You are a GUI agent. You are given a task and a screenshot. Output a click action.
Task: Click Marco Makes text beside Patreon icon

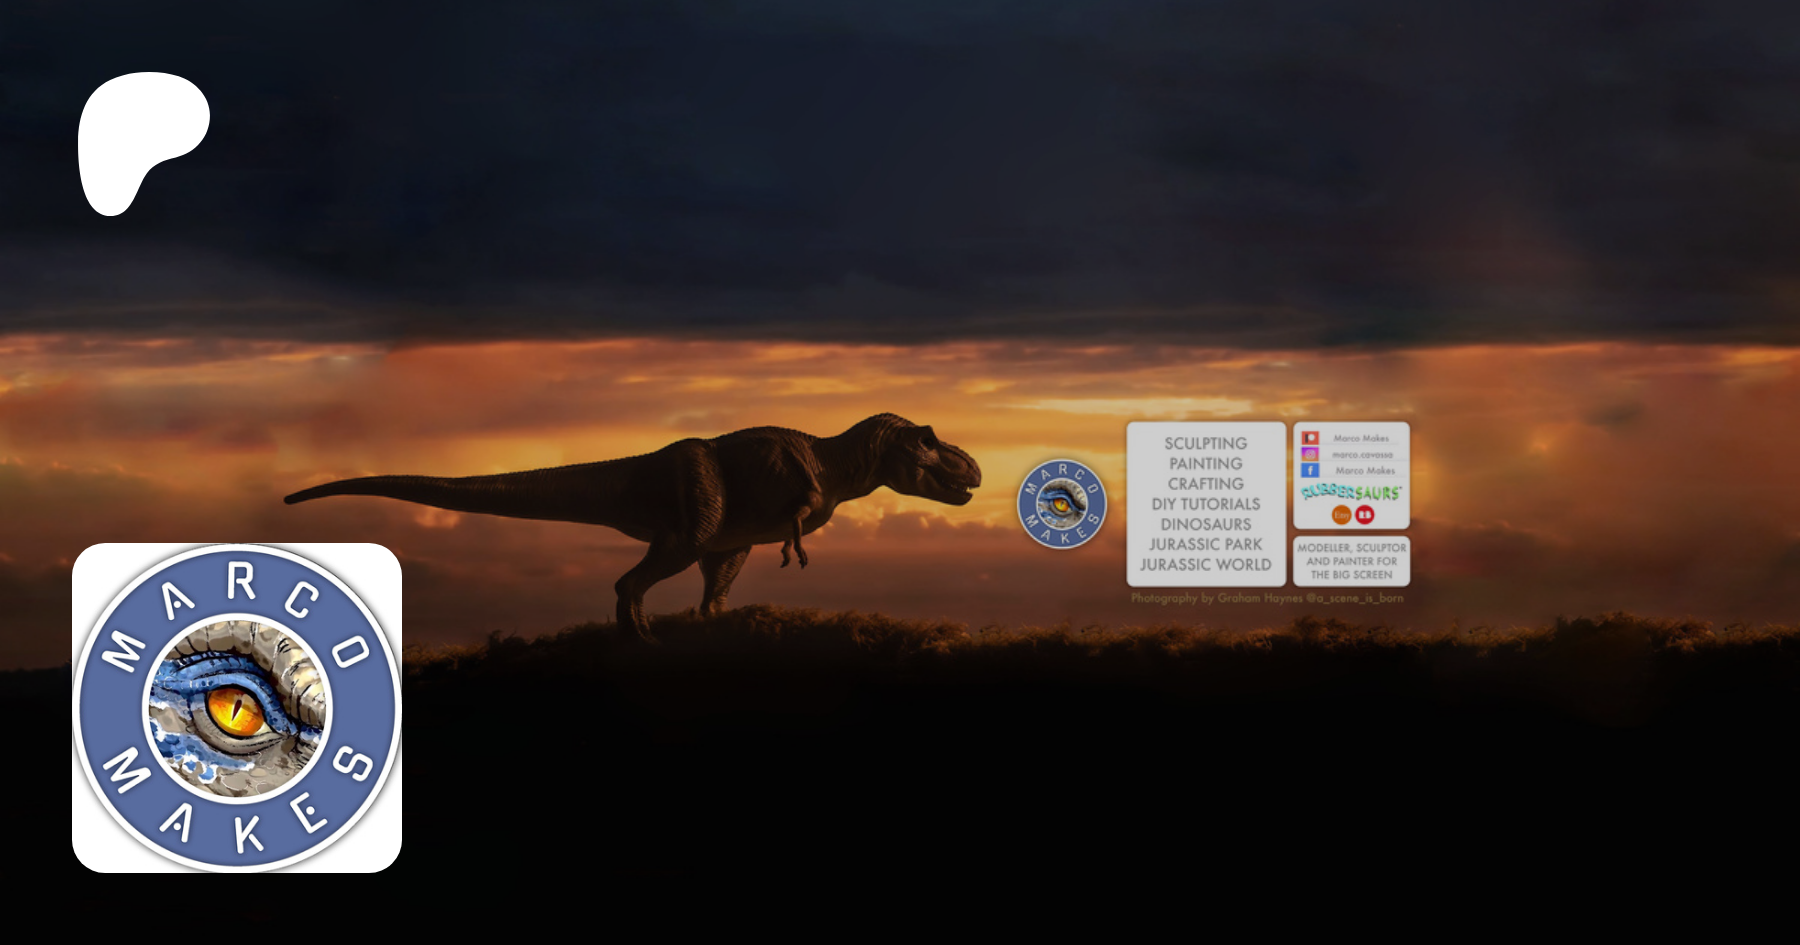point(1361,438)
